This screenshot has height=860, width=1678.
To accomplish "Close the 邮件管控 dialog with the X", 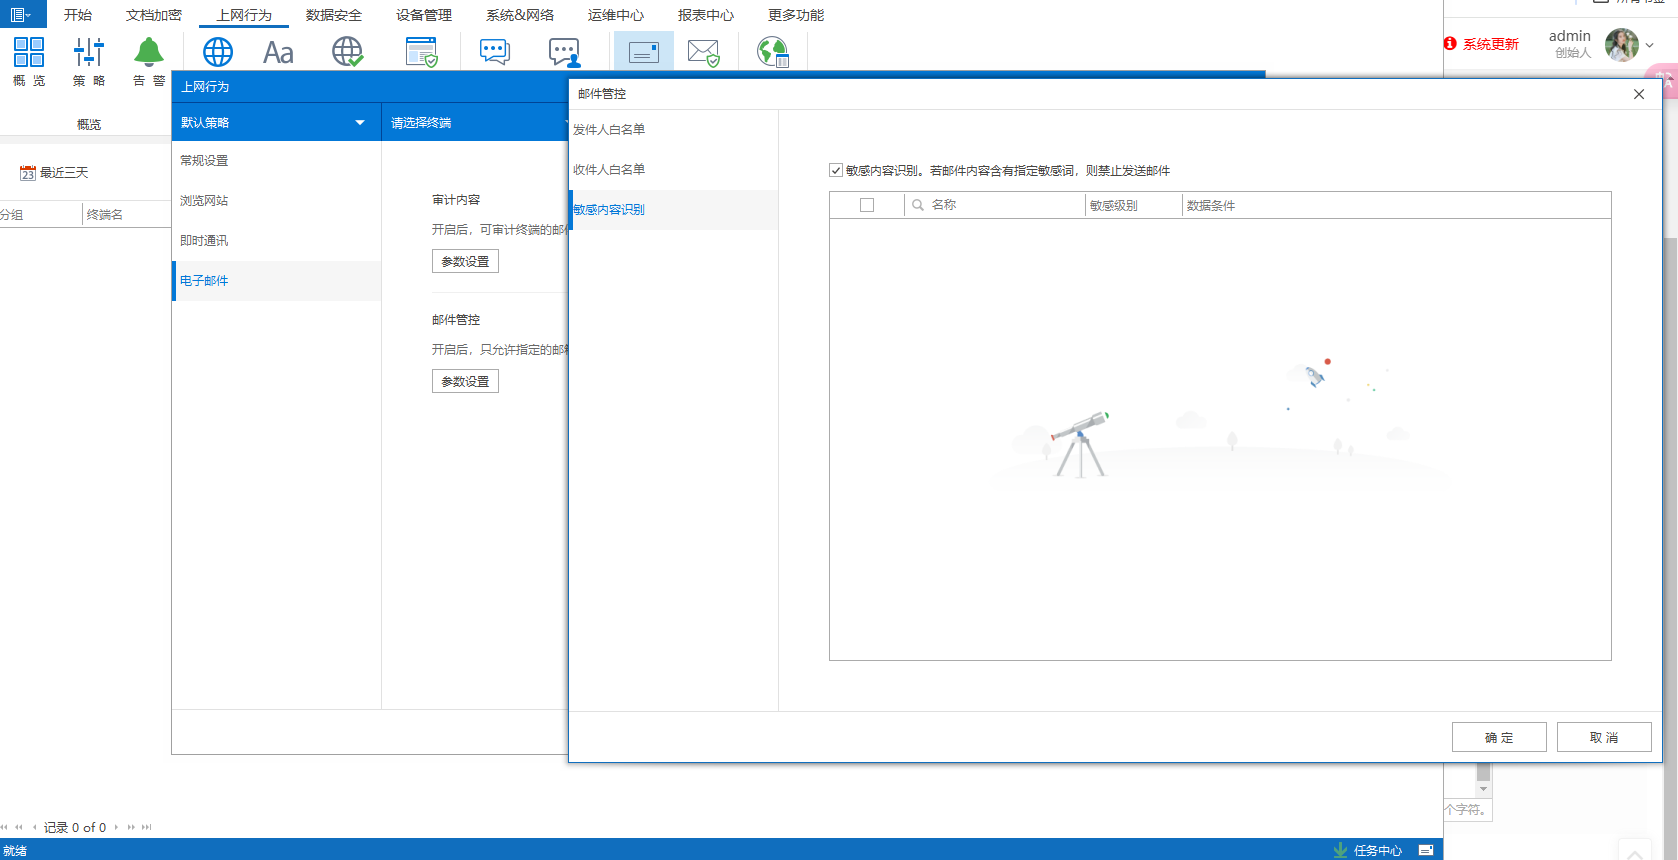I will coord(1639,94).
